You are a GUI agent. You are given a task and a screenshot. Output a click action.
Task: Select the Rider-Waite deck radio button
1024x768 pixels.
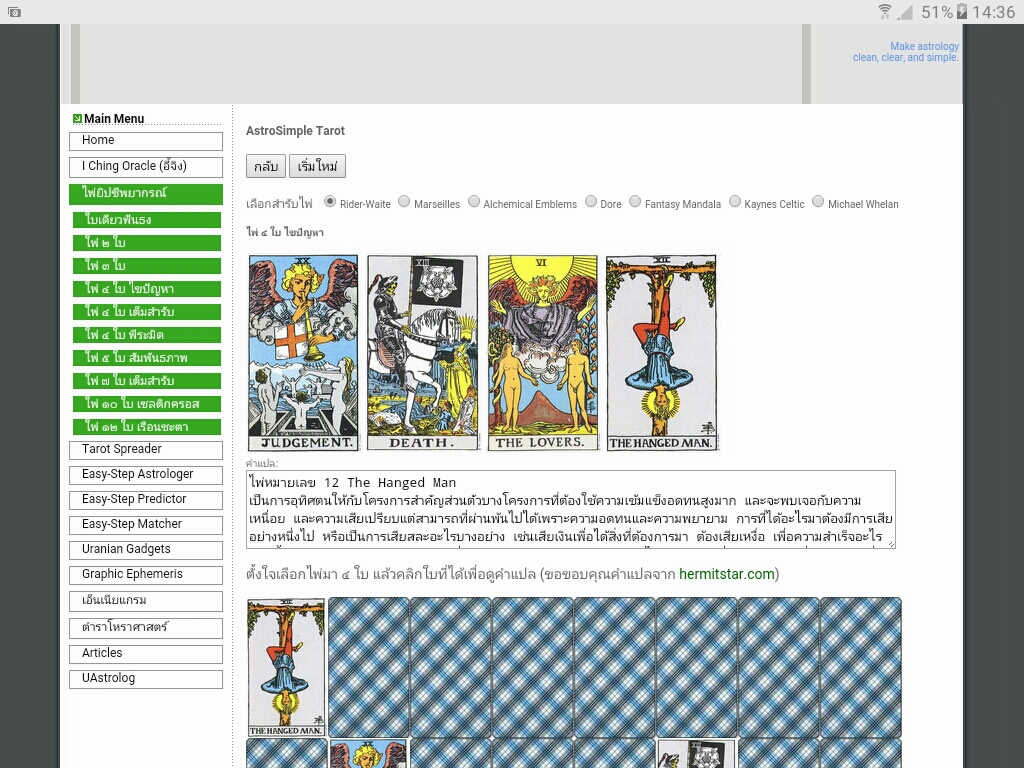pos(330,202)
